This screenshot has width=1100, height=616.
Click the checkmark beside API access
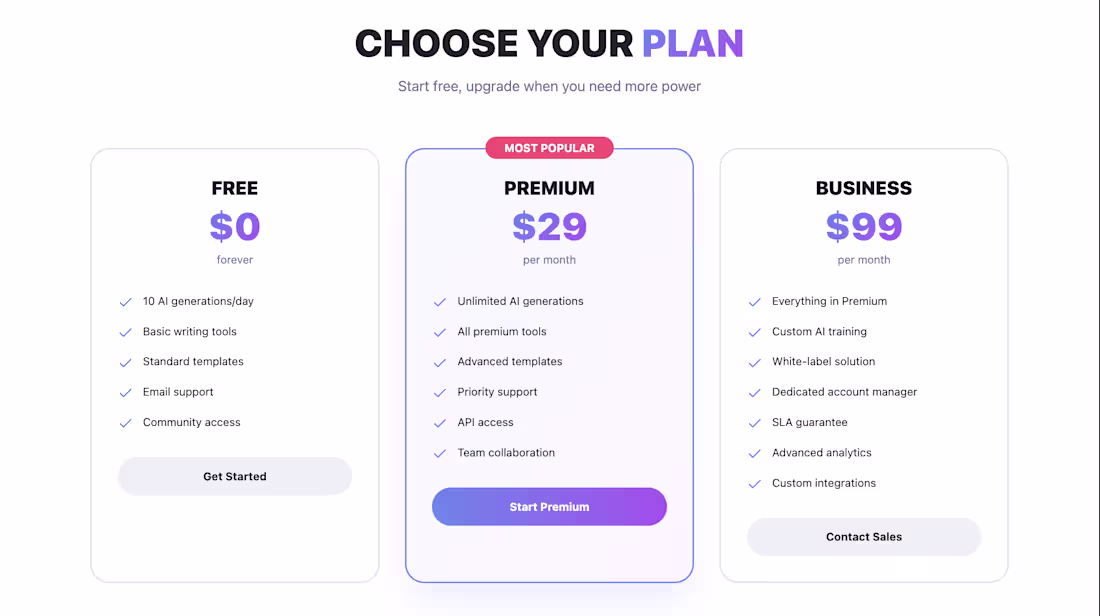point(440,422)
